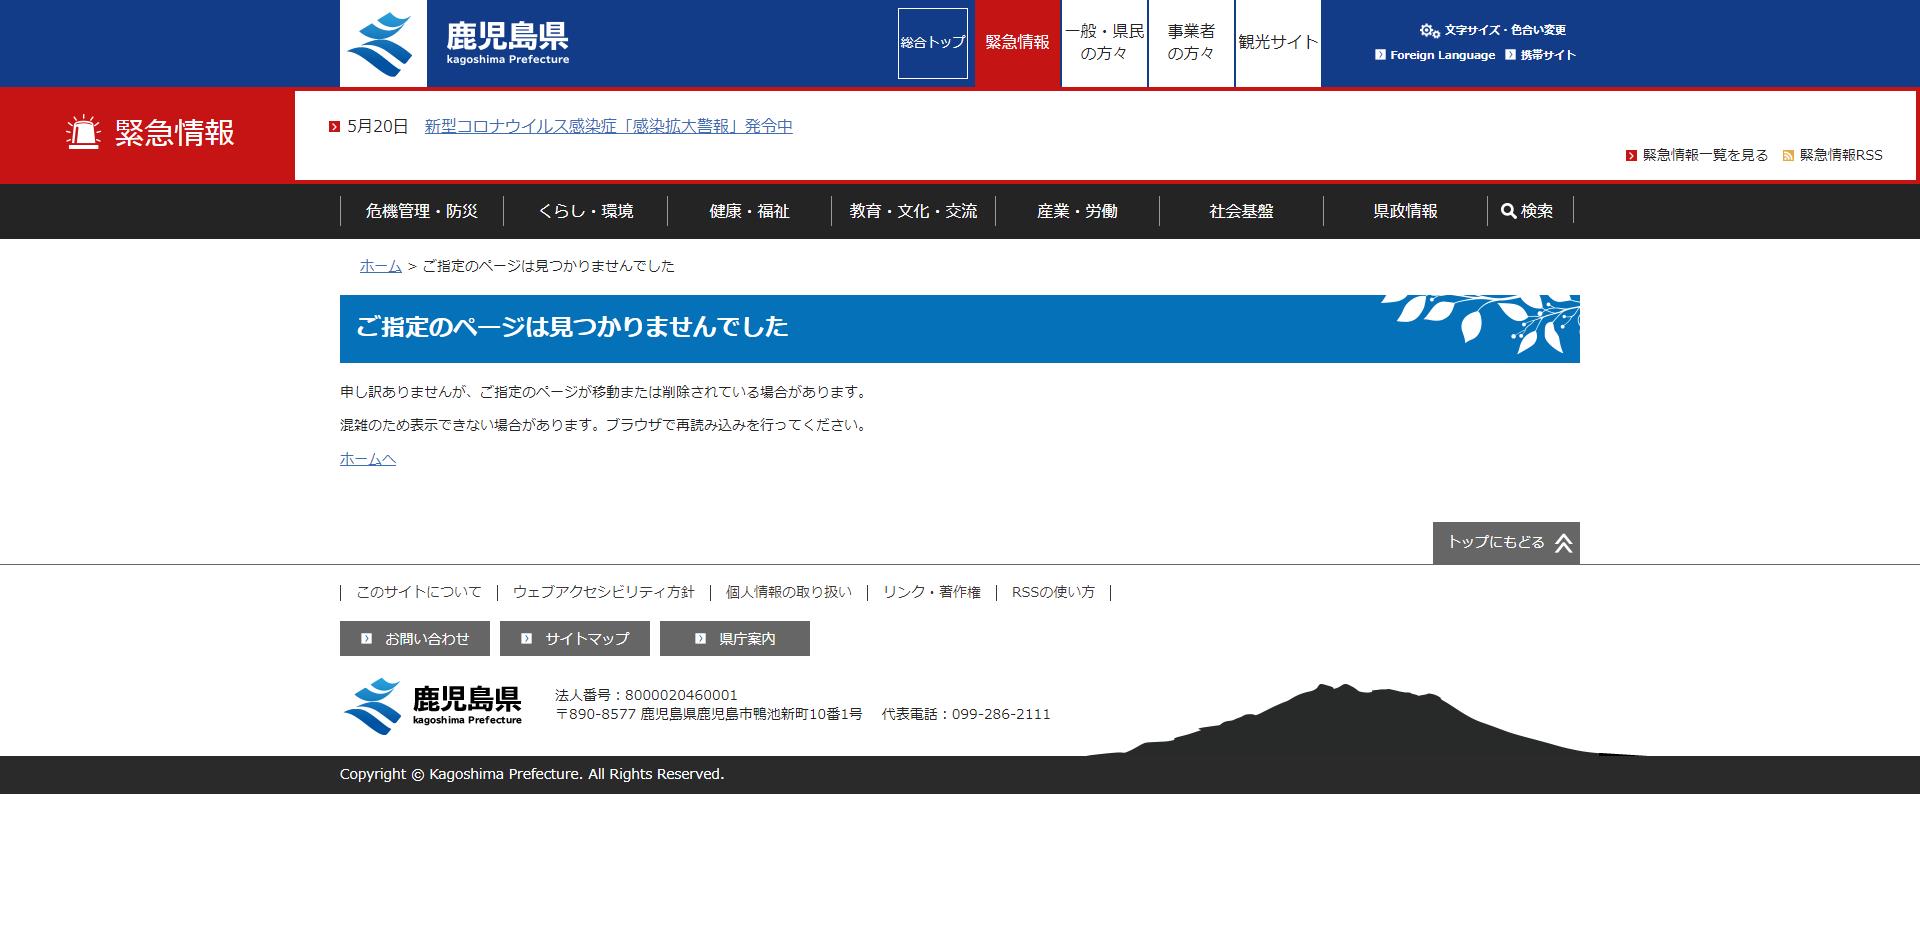Click the red siren icon next to 緊急情報
The height and width of the screenshot is (925, 1920).
(85, 132)
